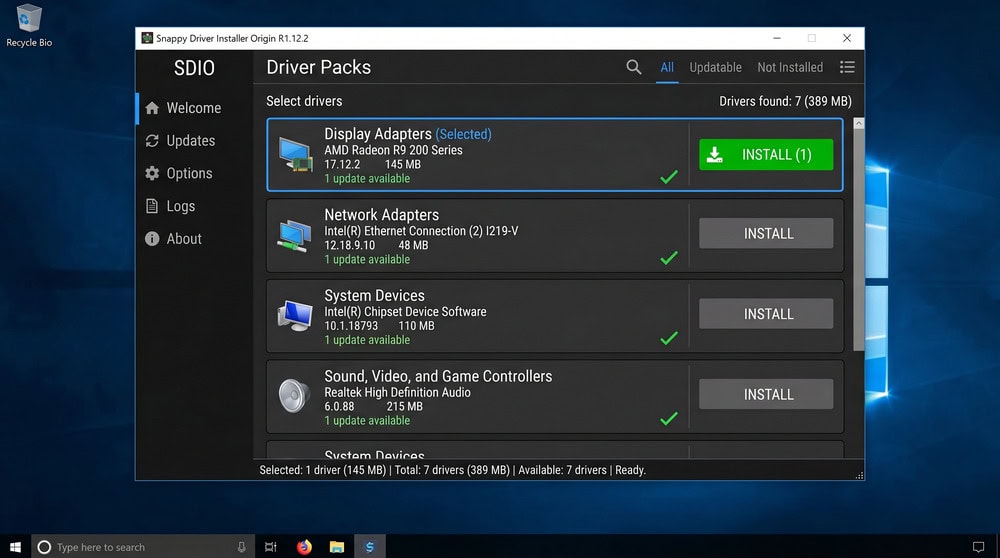Switch to the Not Installed tab
Screen dimensions: 1000x558
pos(790,67)
